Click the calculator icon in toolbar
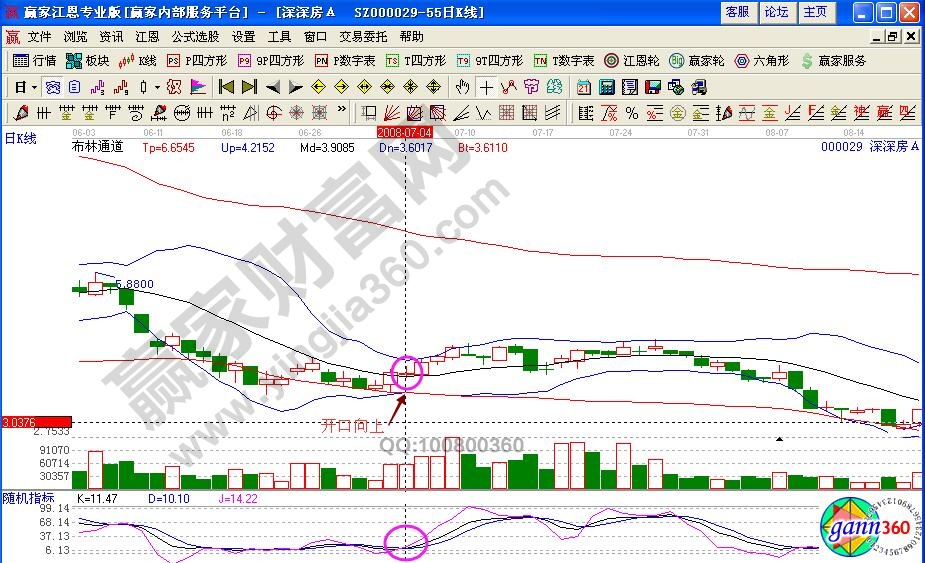Screen dimensions: 925x563 point(606,87)
